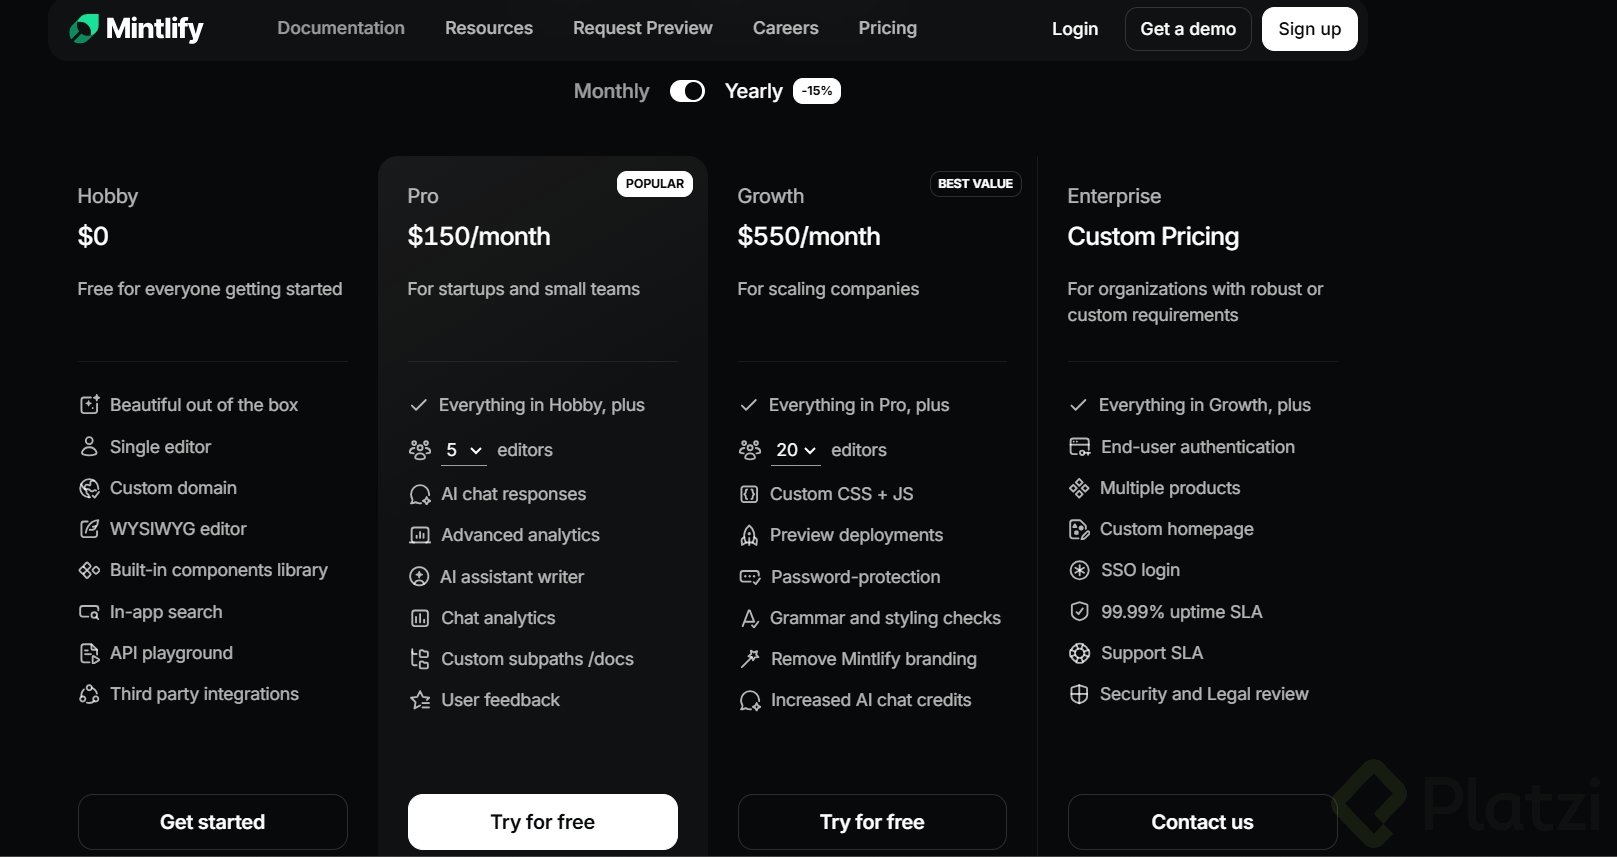
Task: Click the AI chat responses icon
Action: pos(420,494)
